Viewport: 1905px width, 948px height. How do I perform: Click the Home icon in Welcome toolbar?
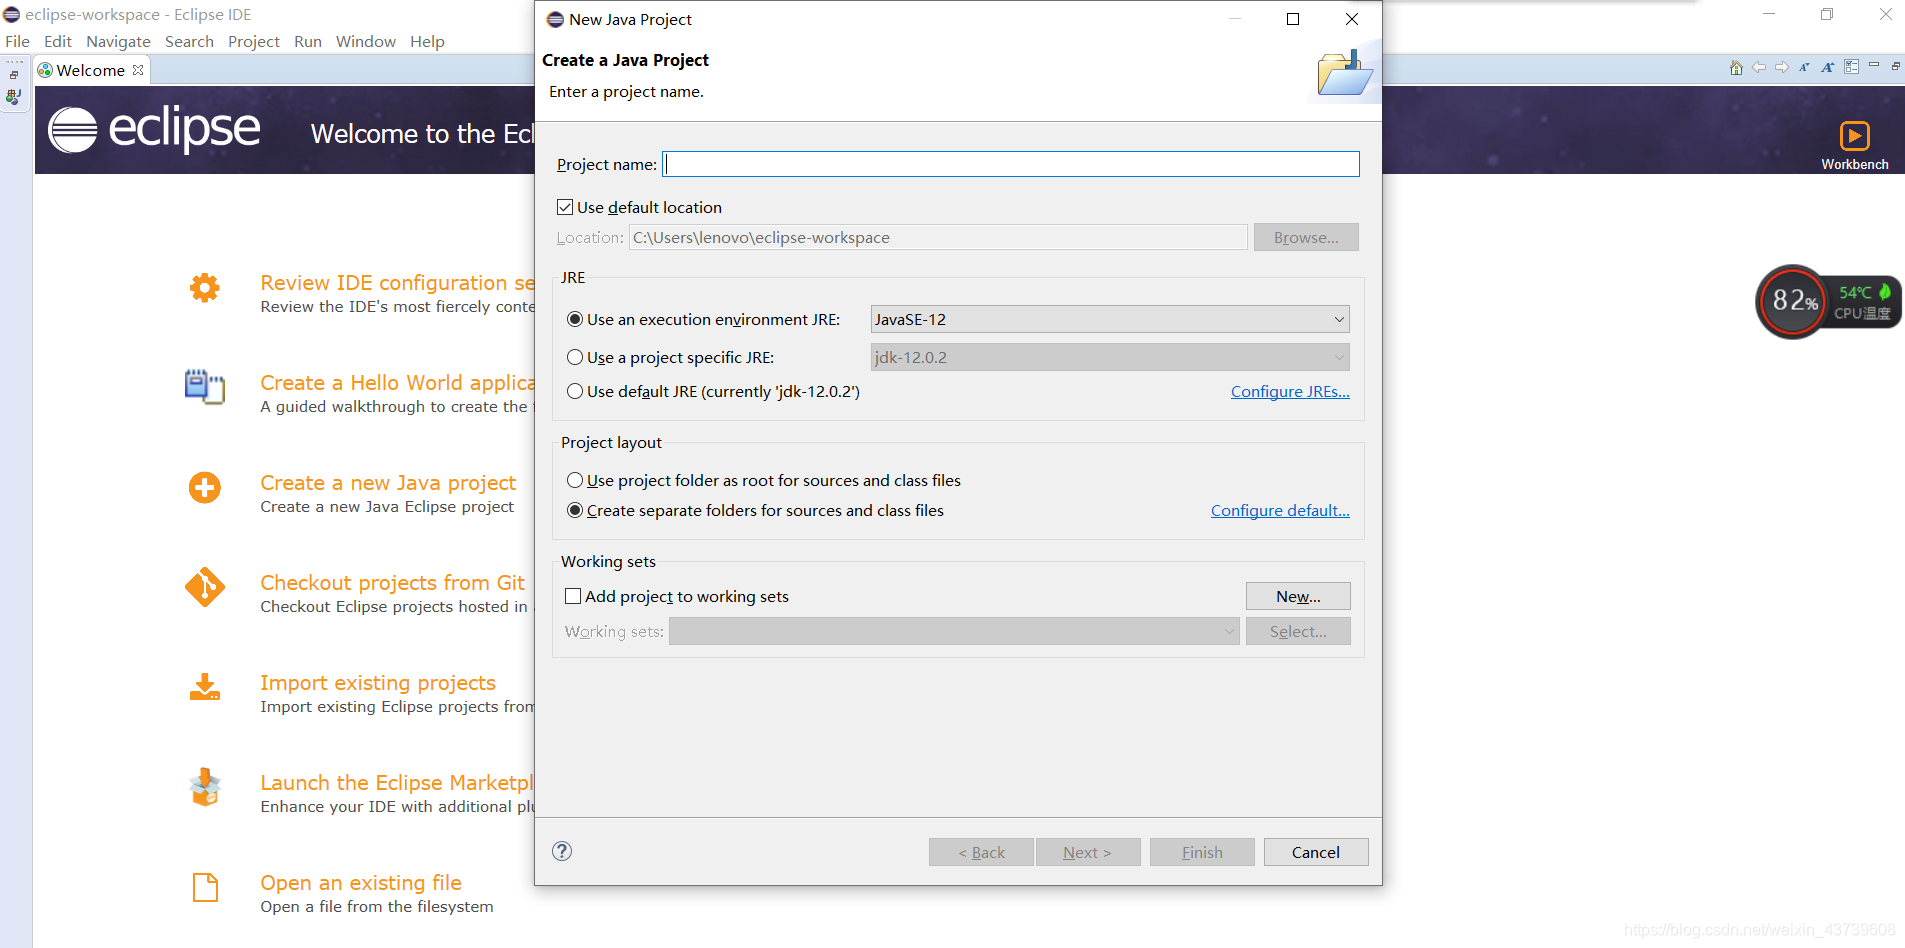1736,67
